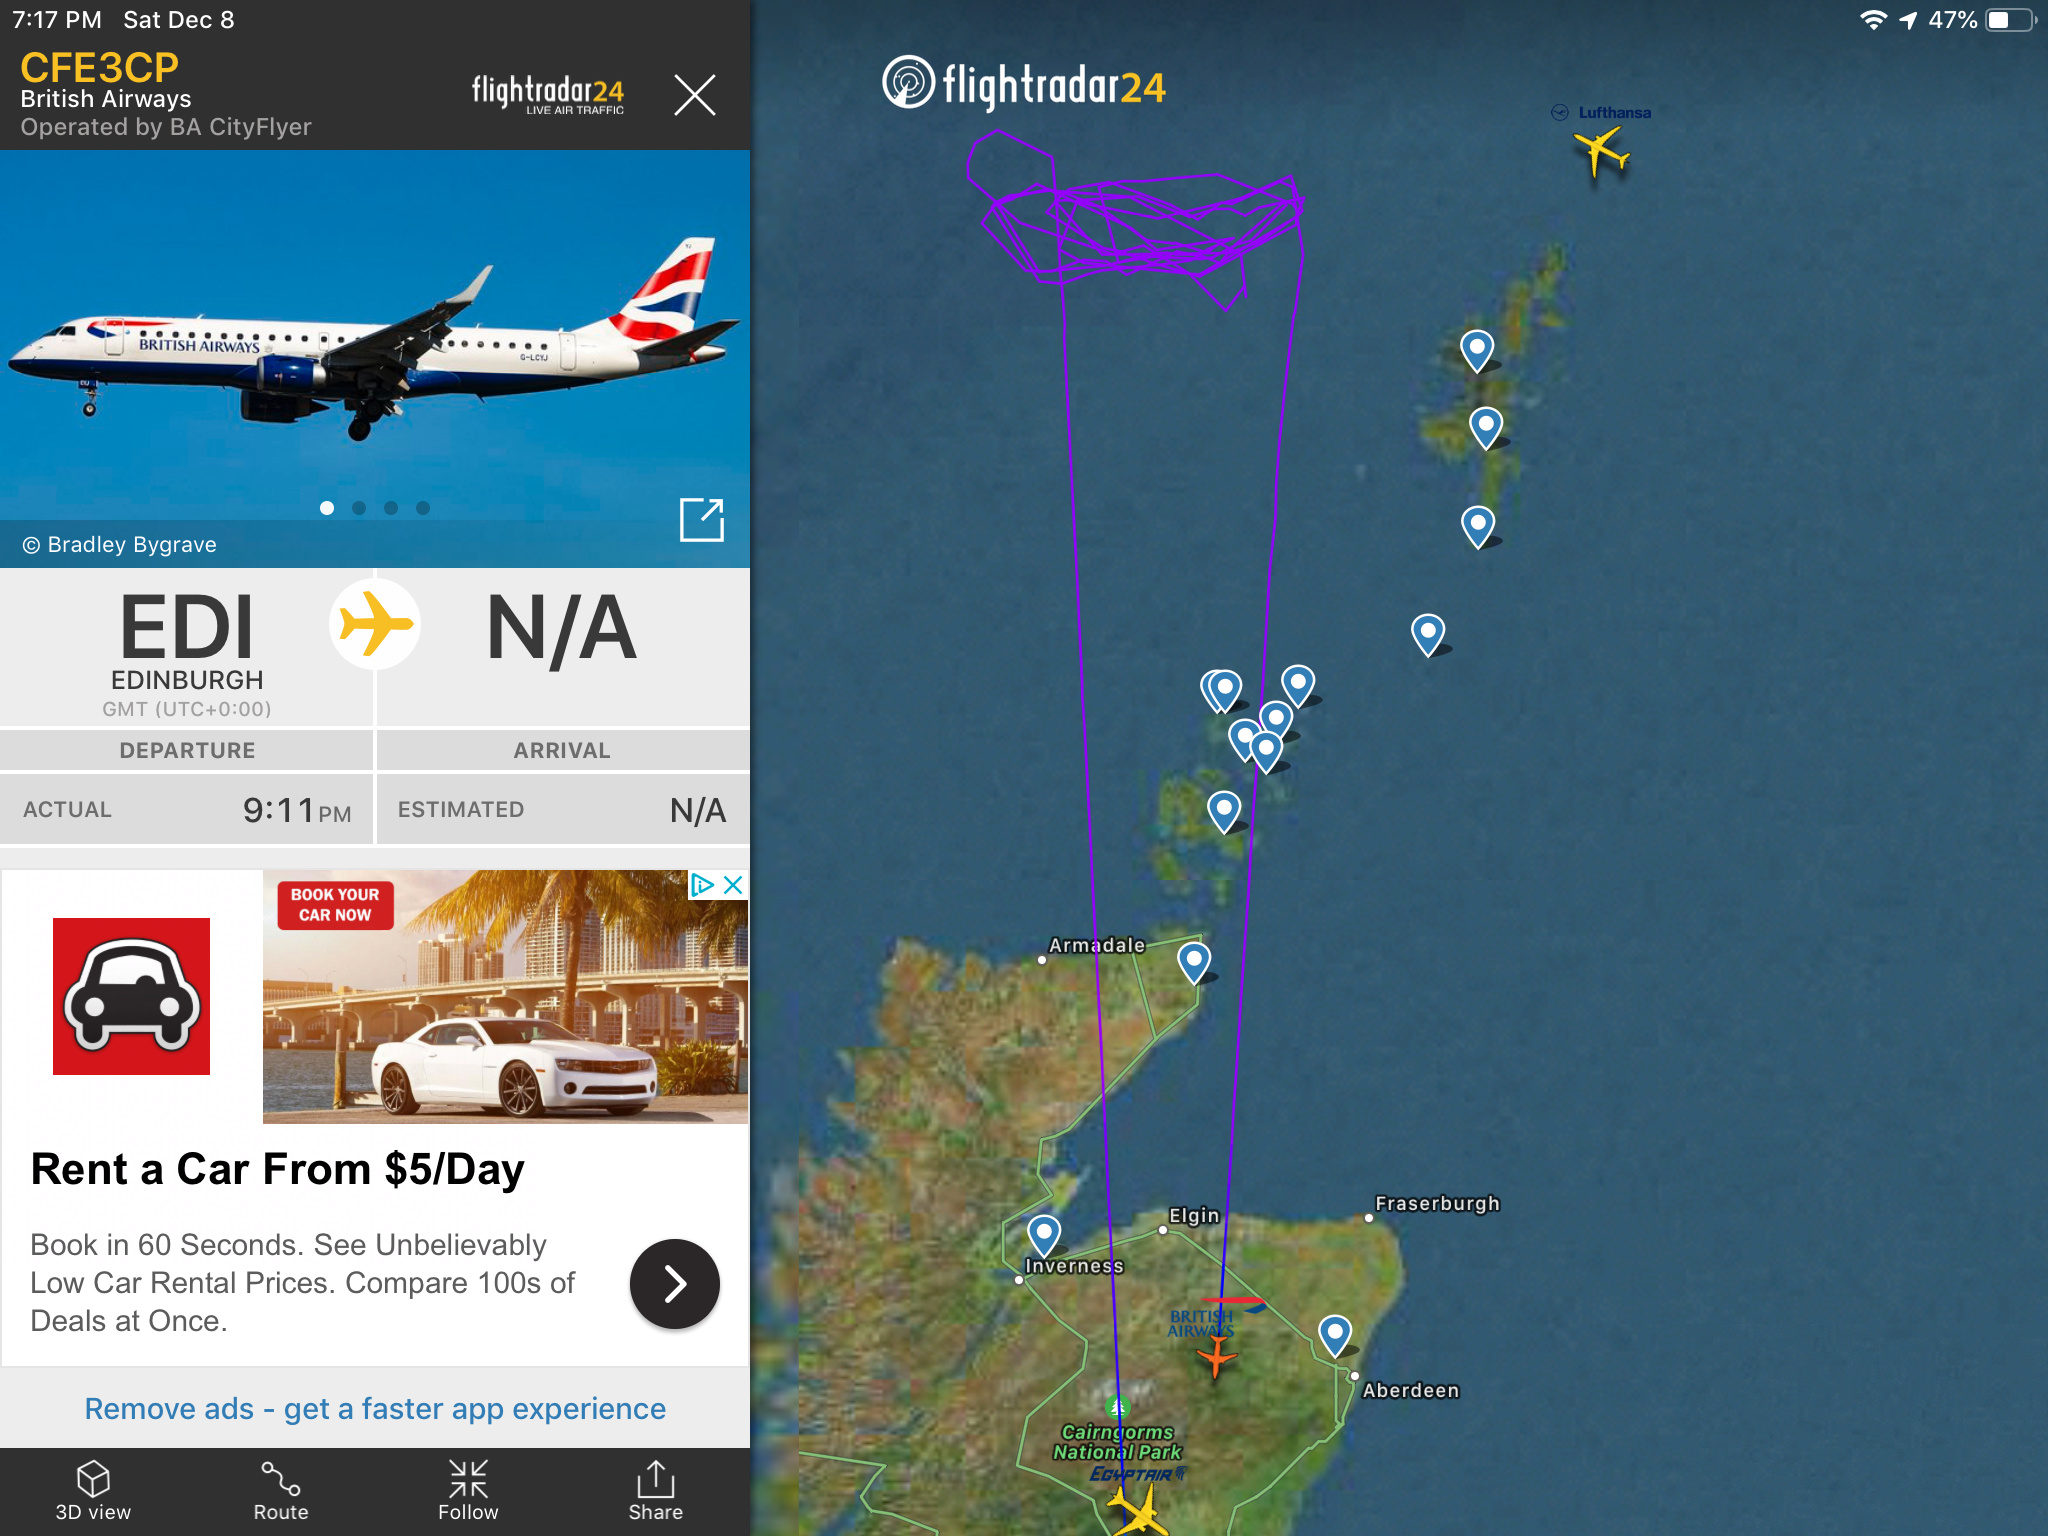The image size is (2048, 1536).
Task: Tap the Route icon in bottom bar
Action: pyautogui.click(x=280, y=1491)
